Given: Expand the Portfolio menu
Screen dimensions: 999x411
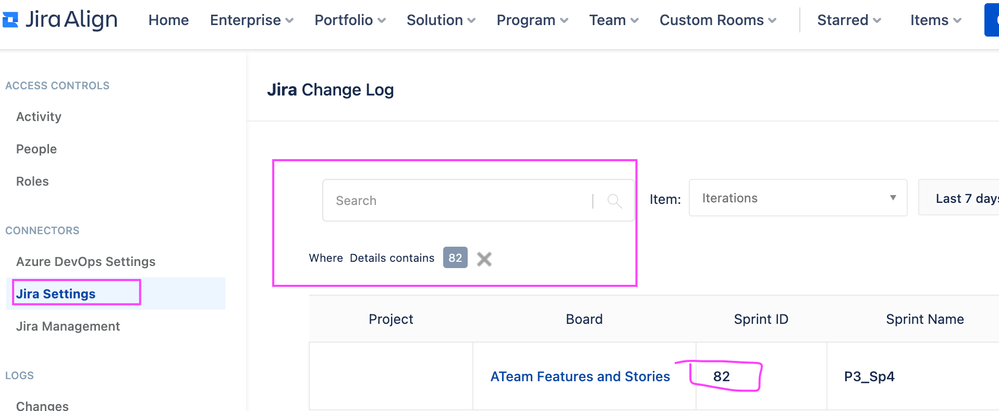Looking at the screenshot, I should pyautogui.click(x=350, y=20).
